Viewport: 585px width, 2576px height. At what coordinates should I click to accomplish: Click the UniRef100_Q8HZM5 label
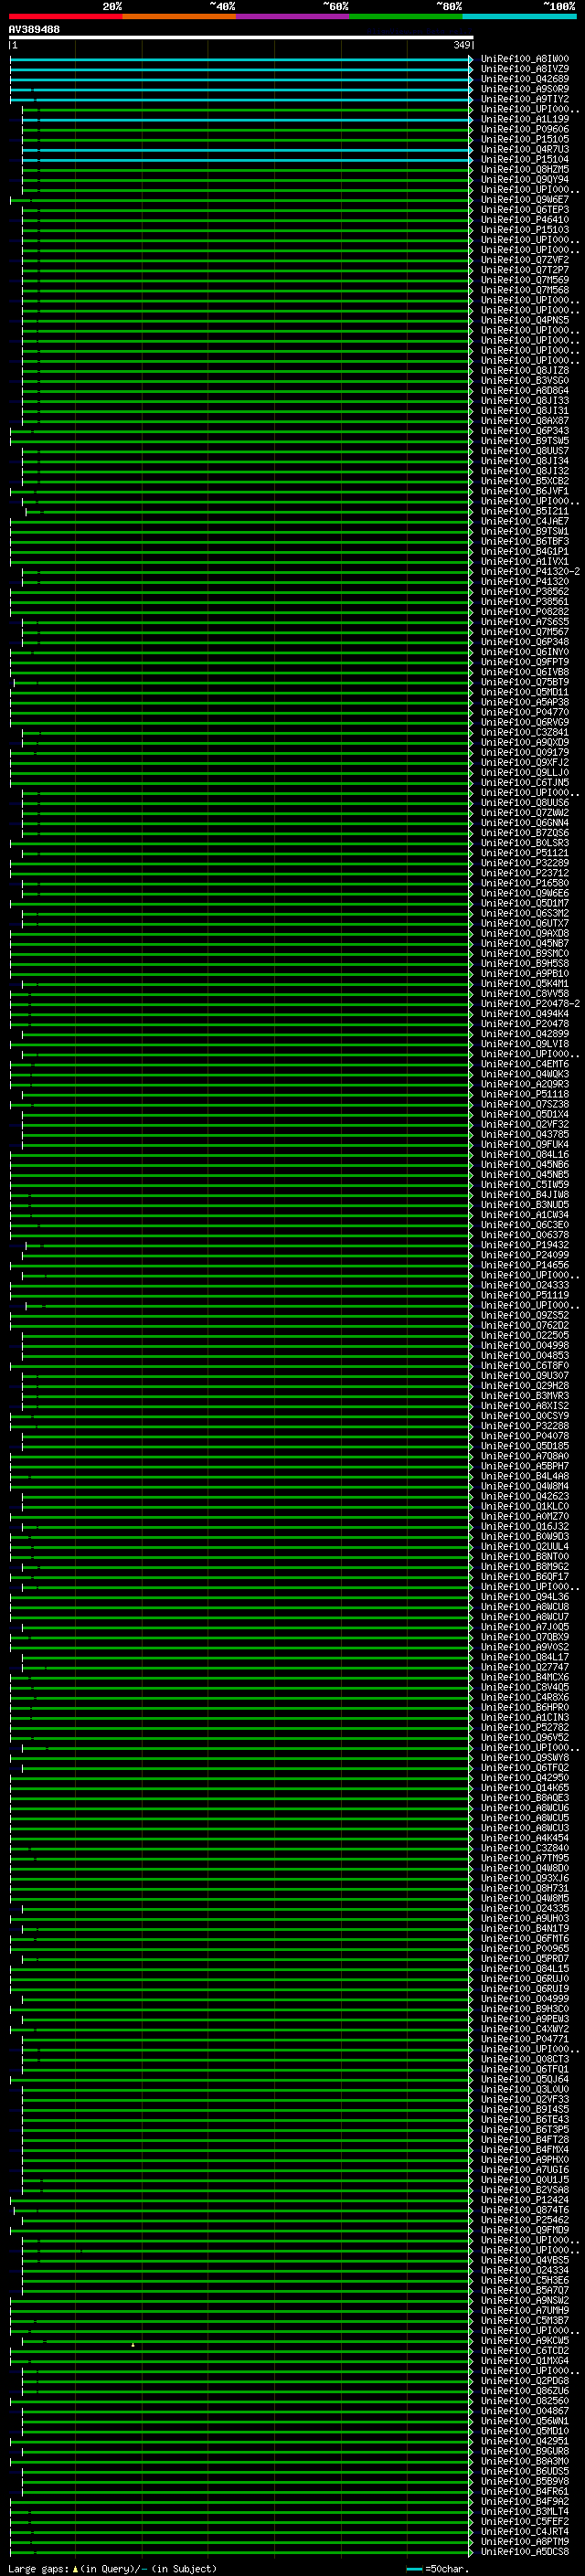tap(524, 170)
